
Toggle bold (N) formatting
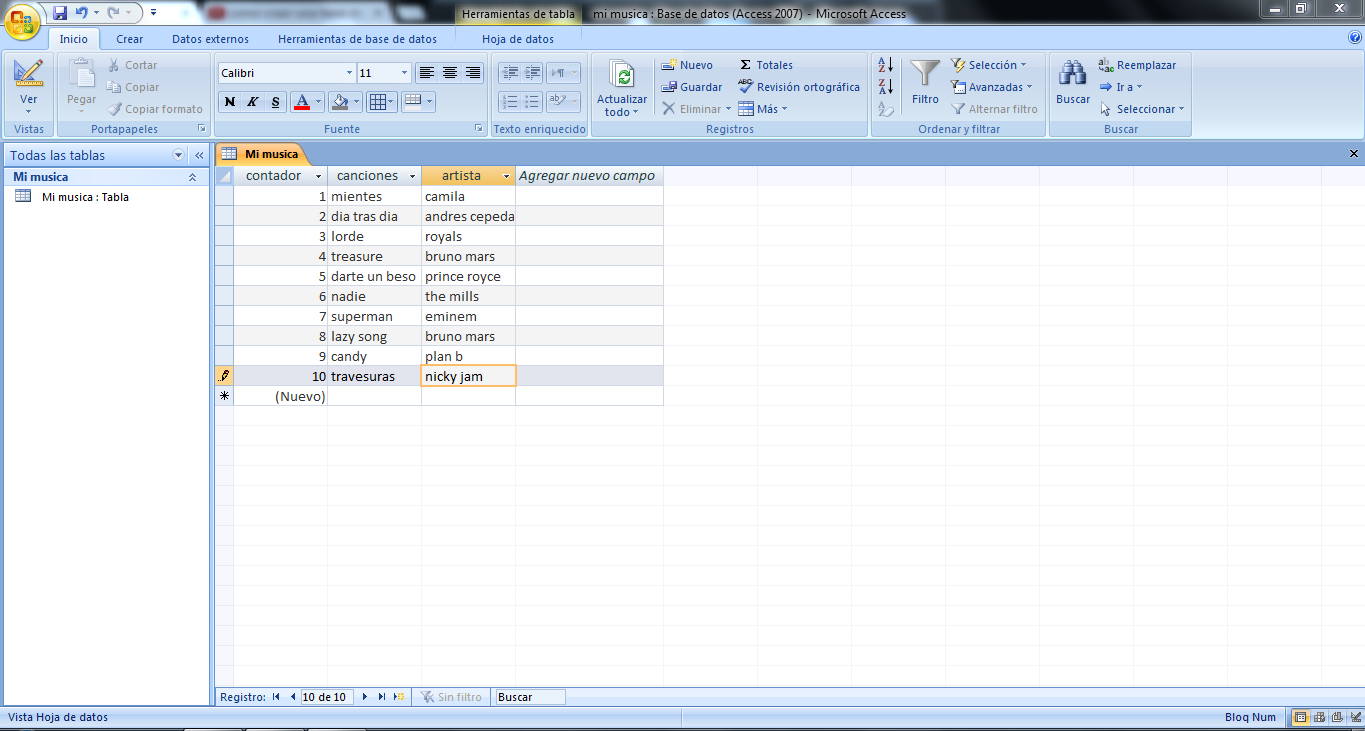229,101
